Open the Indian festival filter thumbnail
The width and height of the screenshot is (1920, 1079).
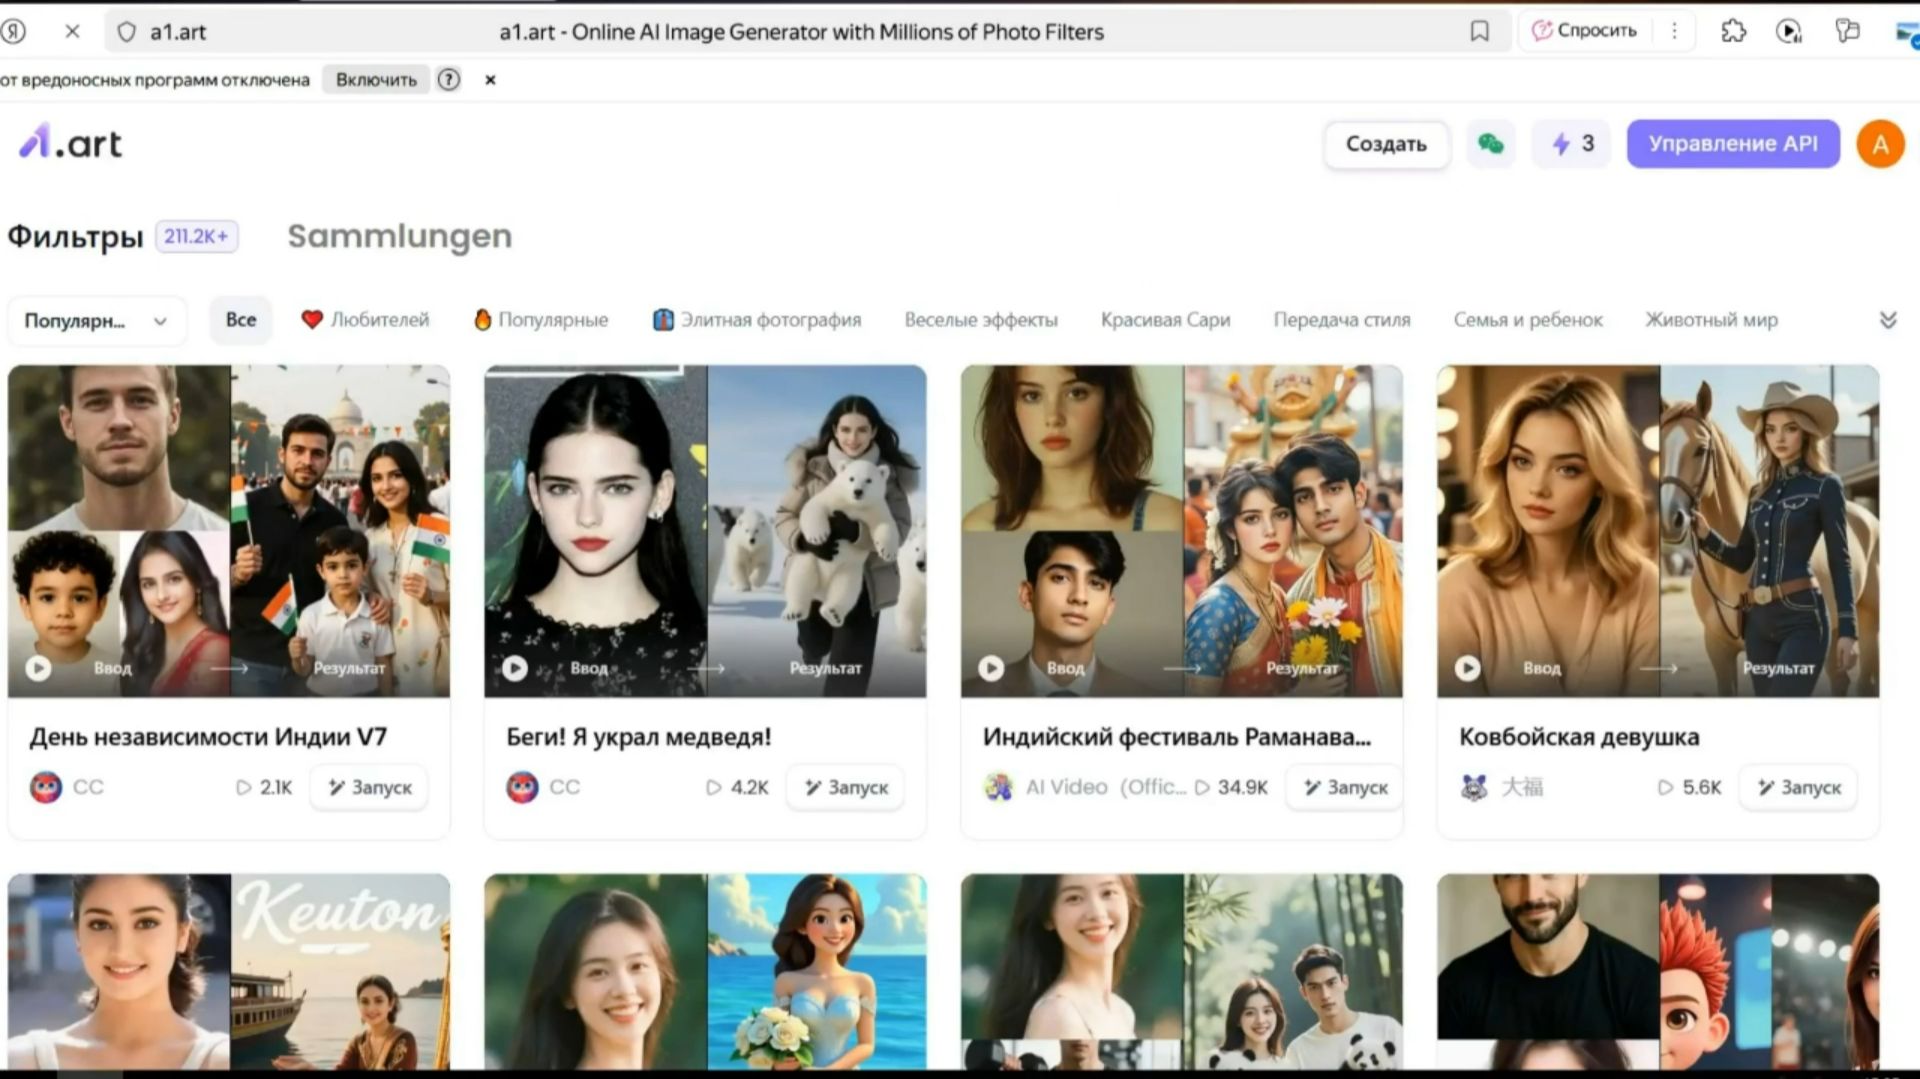1181,530
